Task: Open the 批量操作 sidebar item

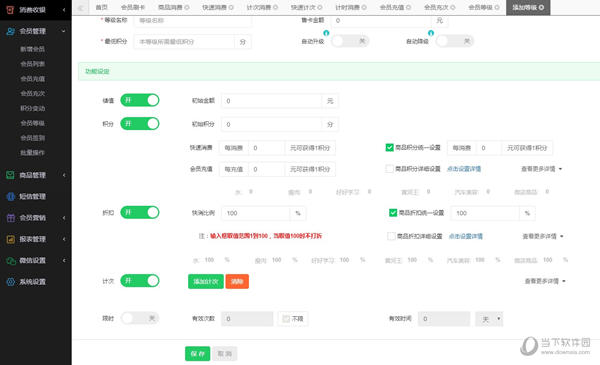Action: click(x=33, y=153)
